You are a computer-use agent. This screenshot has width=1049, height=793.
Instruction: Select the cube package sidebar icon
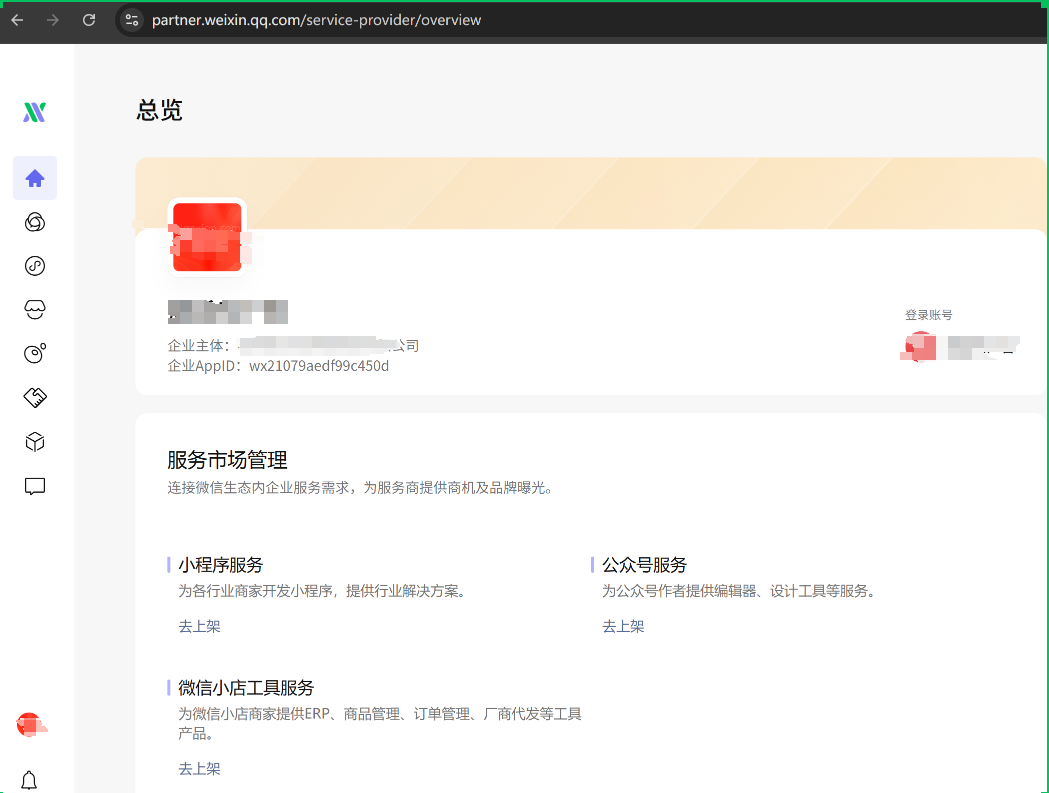(x=35, y=442)
